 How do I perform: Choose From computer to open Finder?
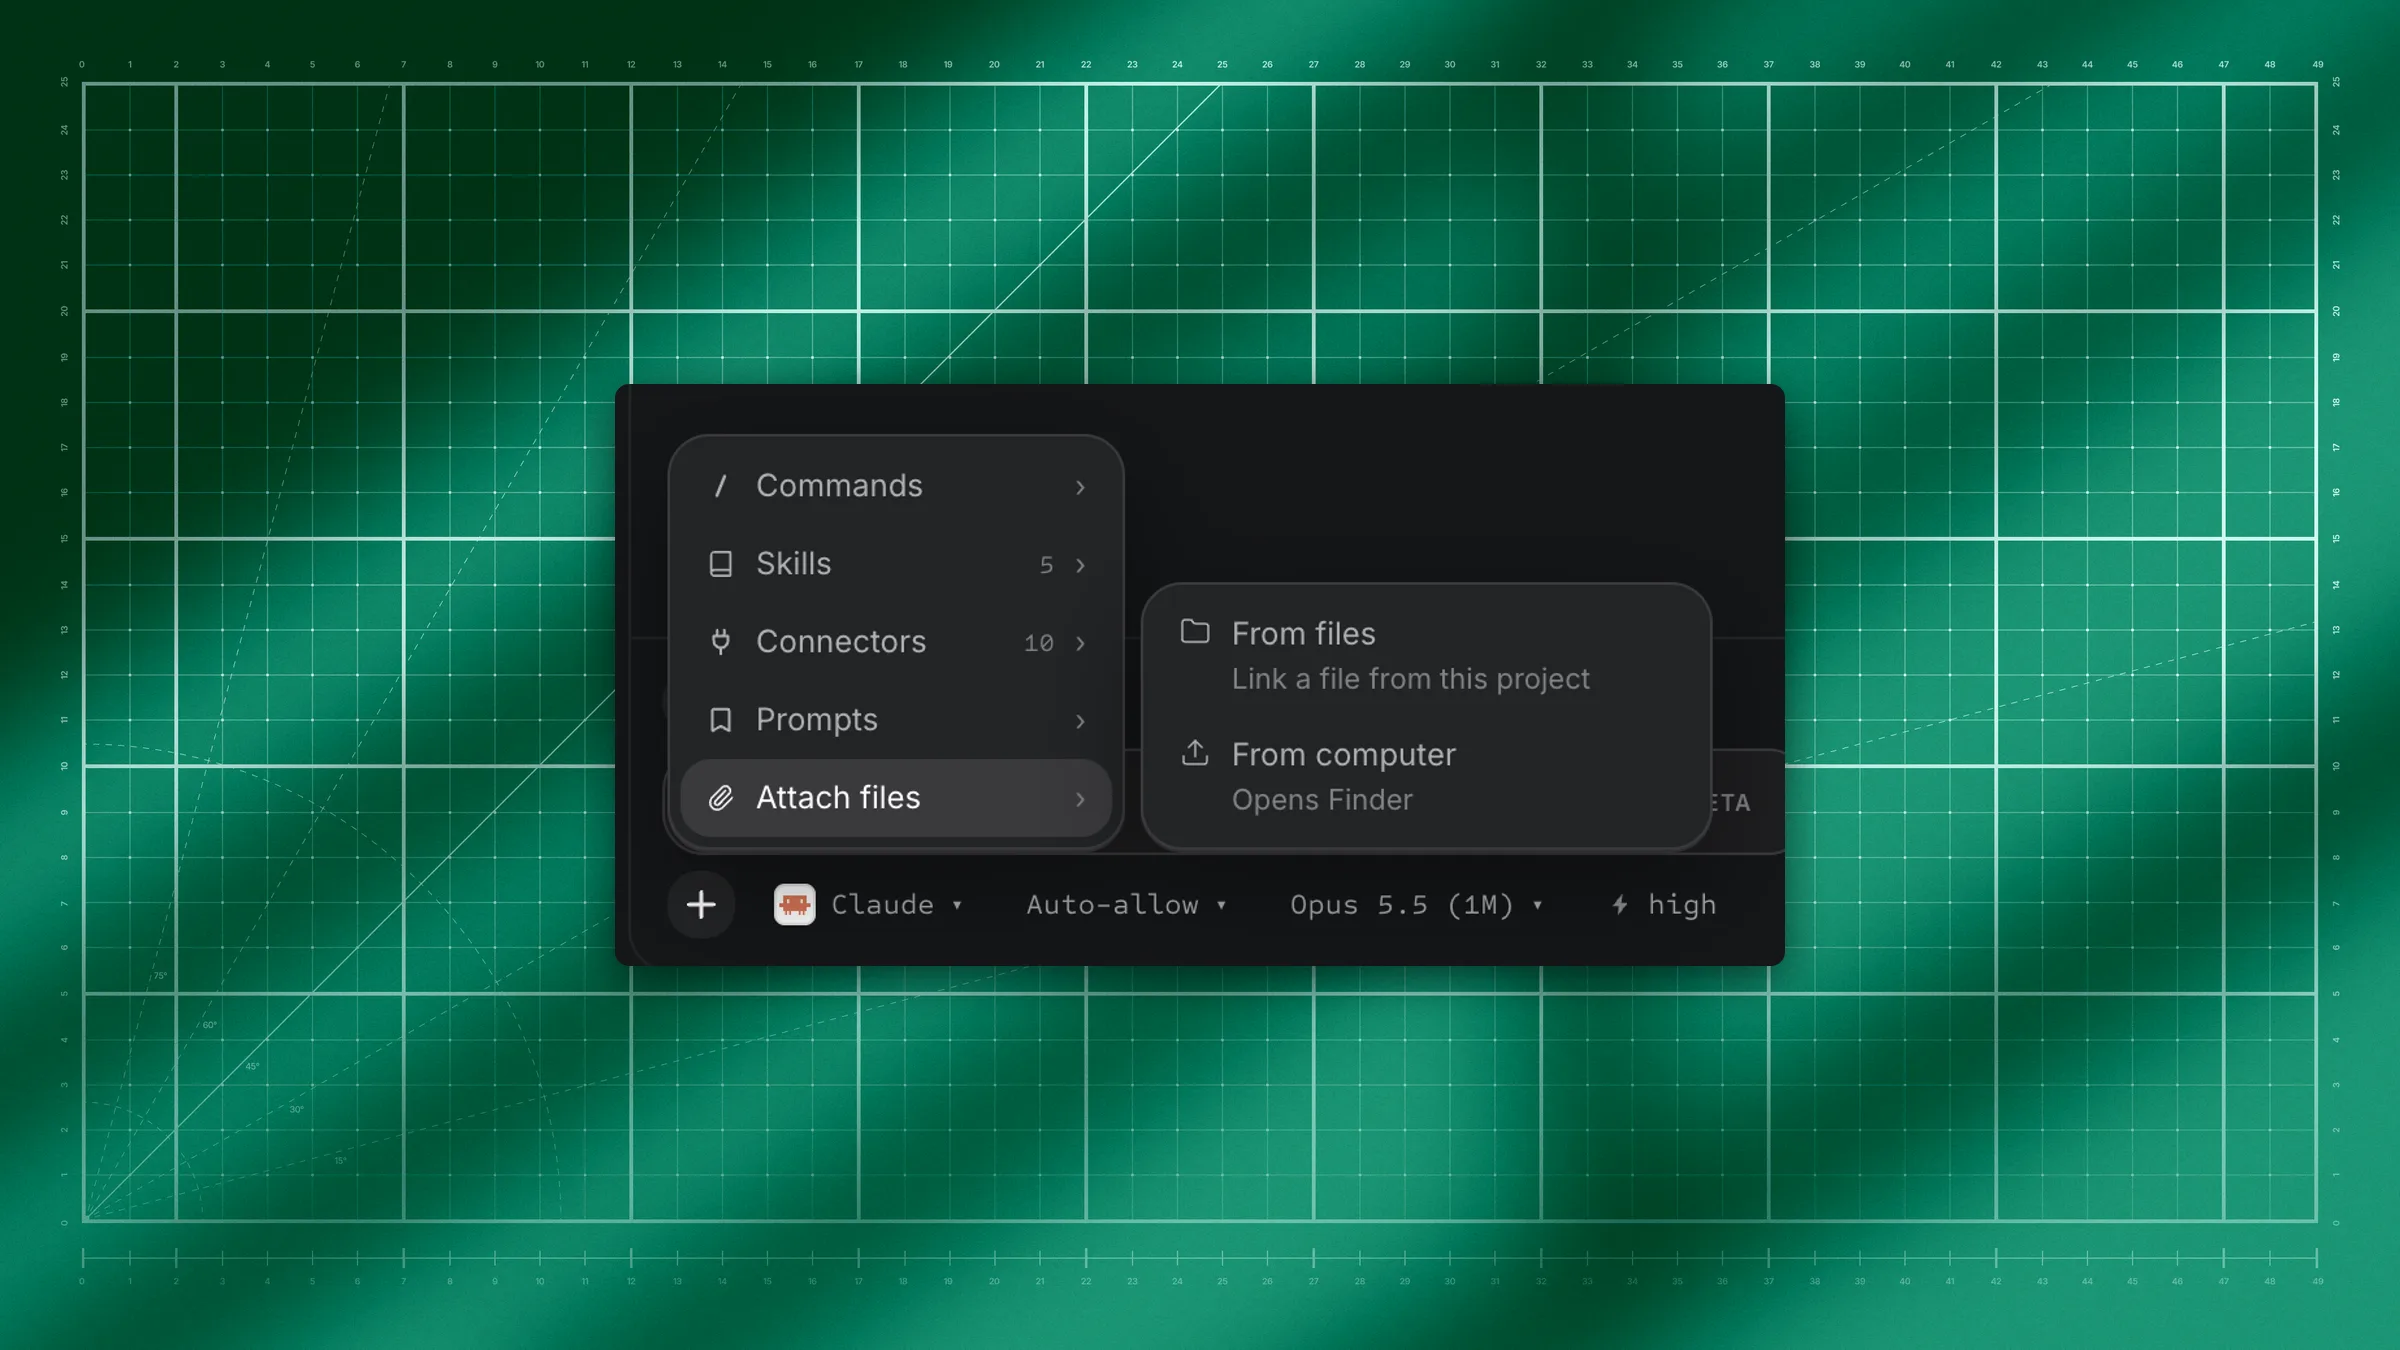(x=1426, y=777)
